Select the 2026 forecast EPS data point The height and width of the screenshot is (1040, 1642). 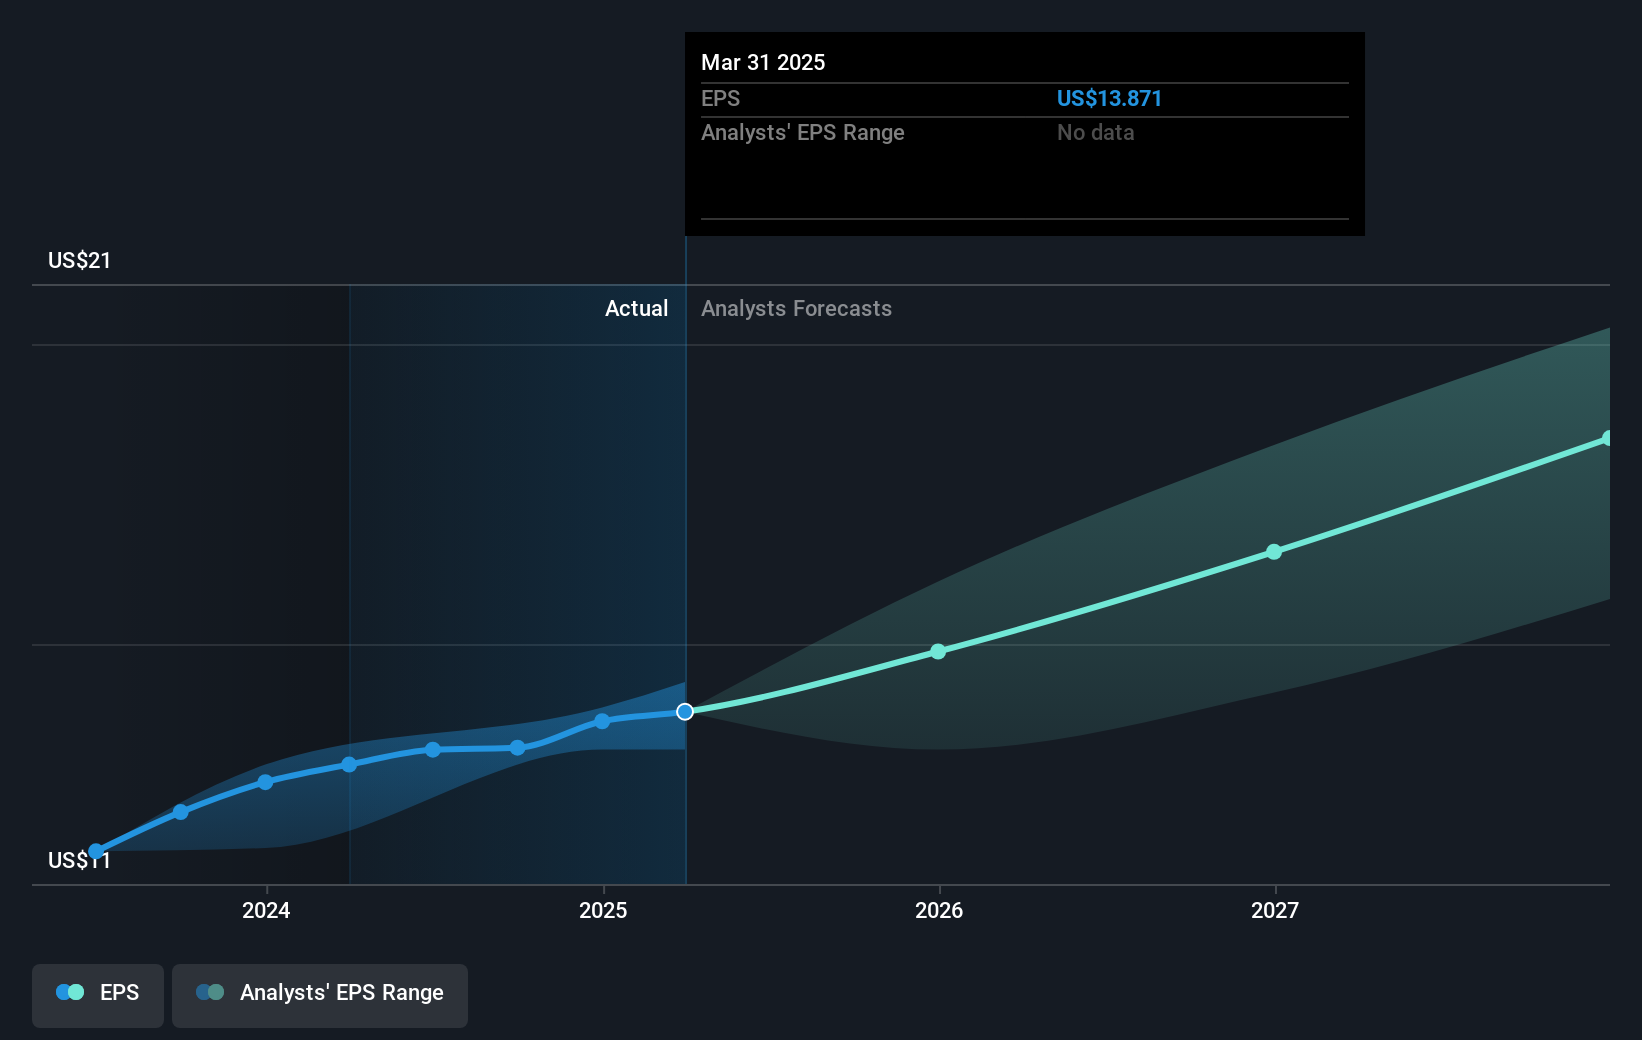(x=938, y=652)
